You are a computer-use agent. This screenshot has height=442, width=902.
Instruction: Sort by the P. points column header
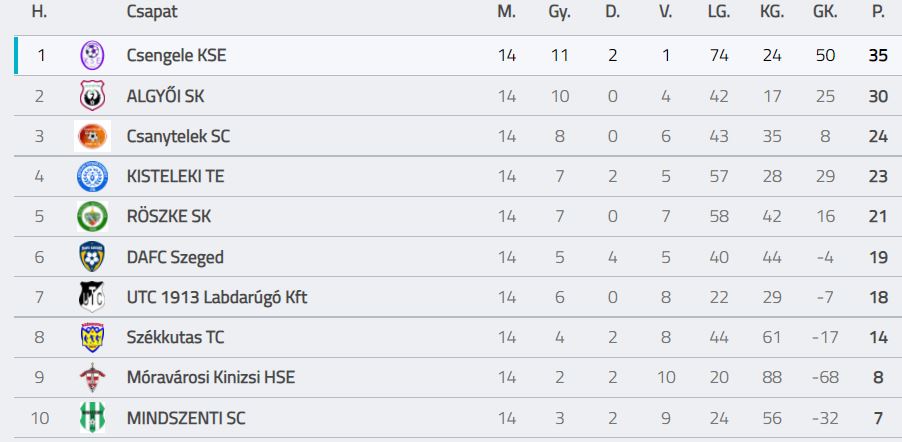pyautogui.click(x=878, y=13)
